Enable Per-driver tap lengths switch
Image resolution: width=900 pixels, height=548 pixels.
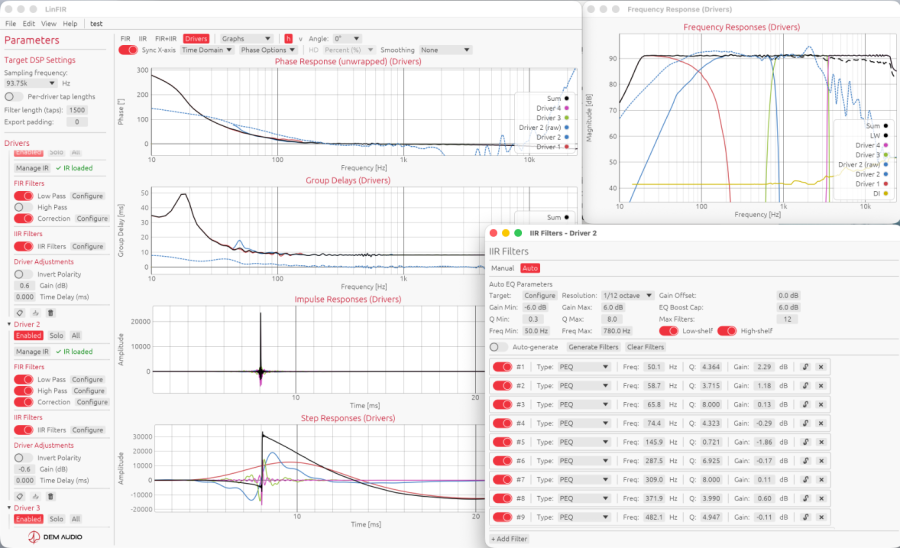[12, 96]
